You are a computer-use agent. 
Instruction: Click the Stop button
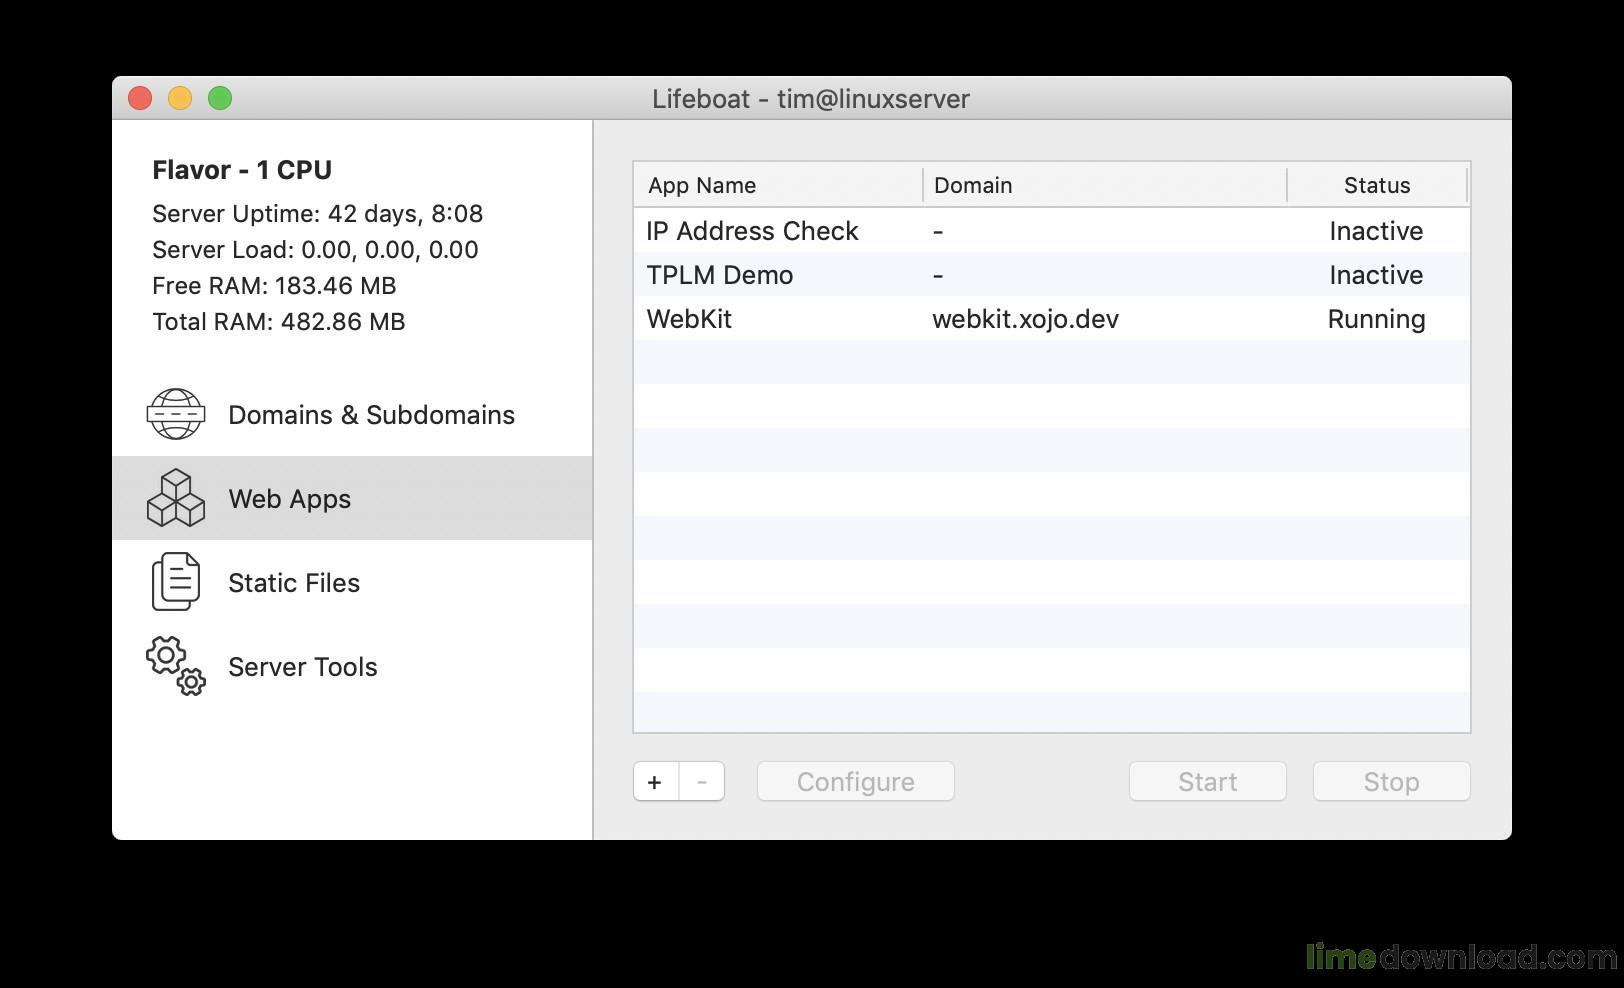(1392, 782)
